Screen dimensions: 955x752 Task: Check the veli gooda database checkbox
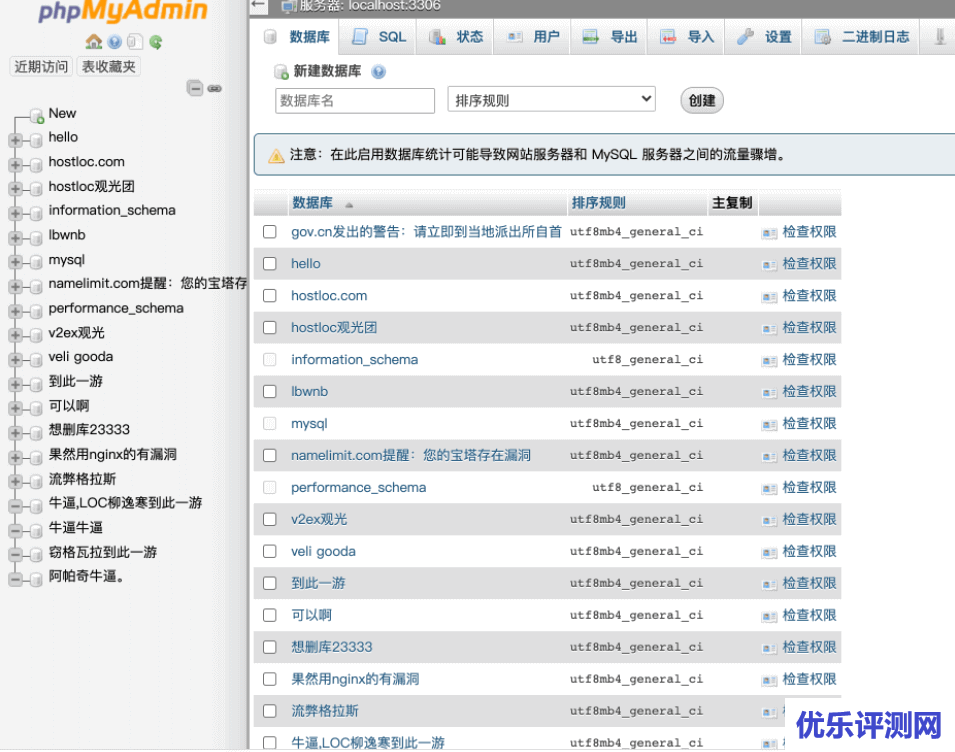click(x=270, y=551)
